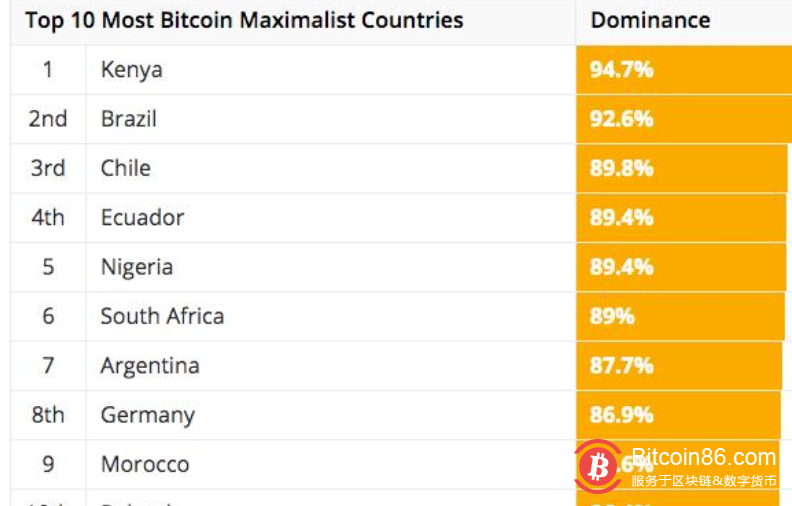Click the Top 10 Most Bitcoin Maximalist Countries header

pos(244,20)
